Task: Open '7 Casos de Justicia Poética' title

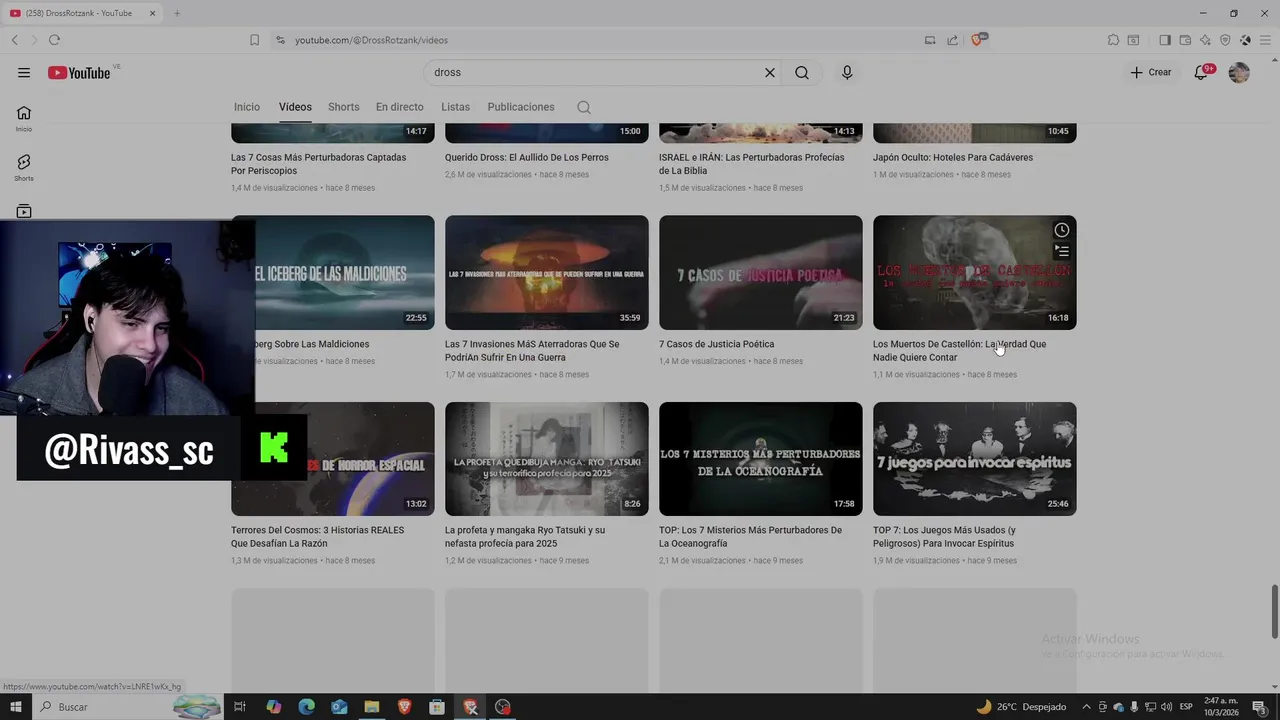Action: 716,344
